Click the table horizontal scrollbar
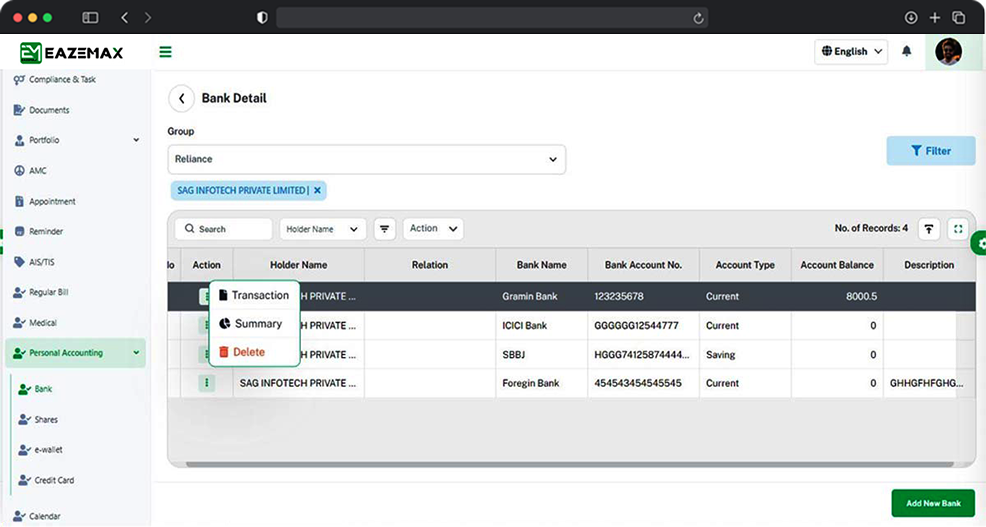 [x=570, y=464]
